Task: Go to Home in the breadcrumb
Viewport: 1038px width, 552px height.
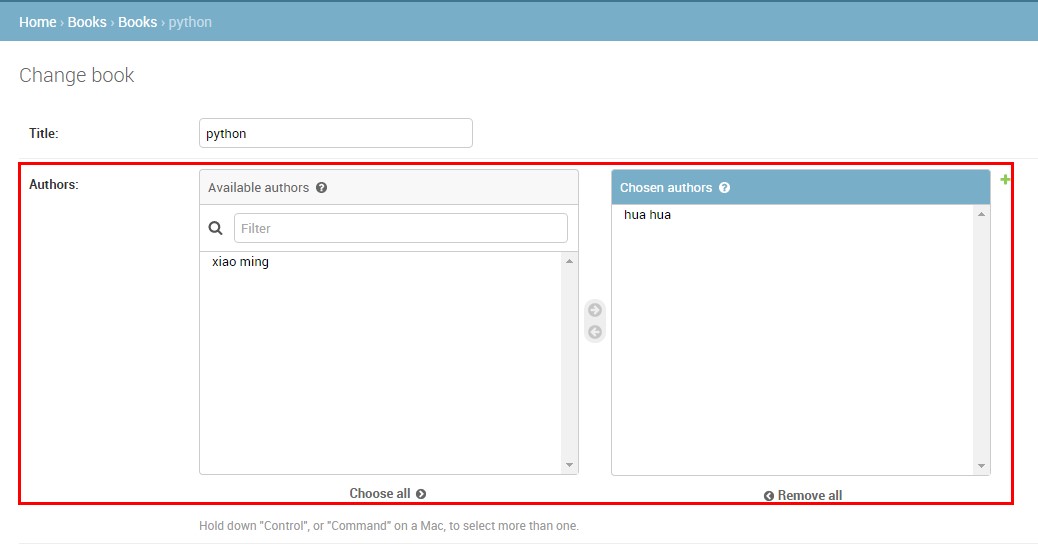Action: (x=38, y=22)
